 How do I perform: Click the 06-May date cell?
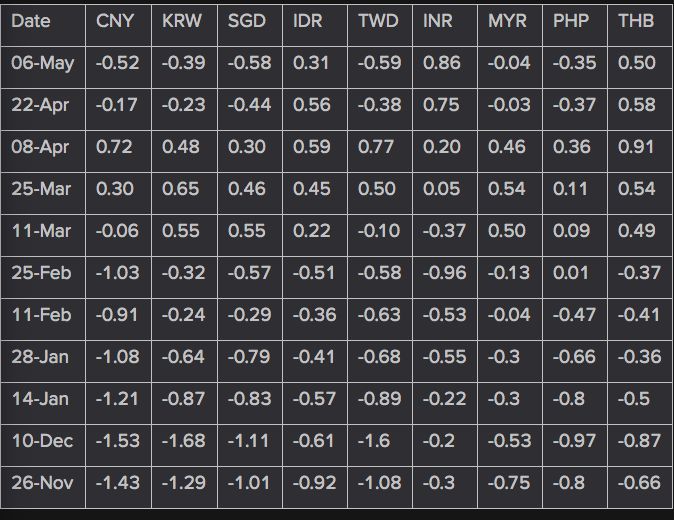coord(43,64)
